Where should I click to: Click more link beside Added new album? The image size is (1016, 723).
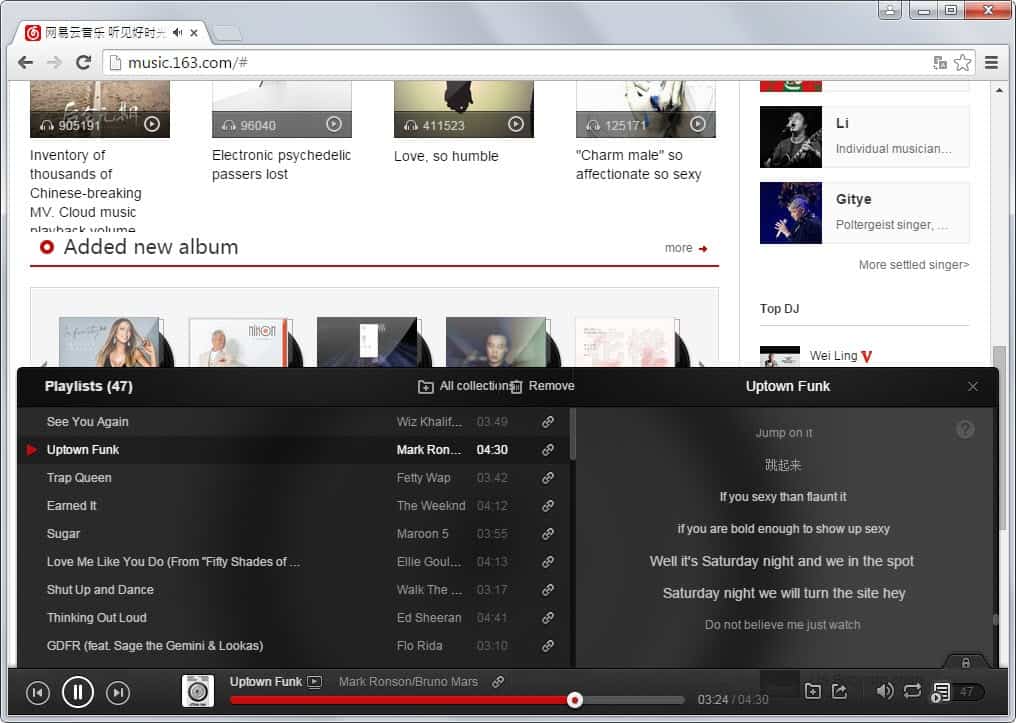686,248
